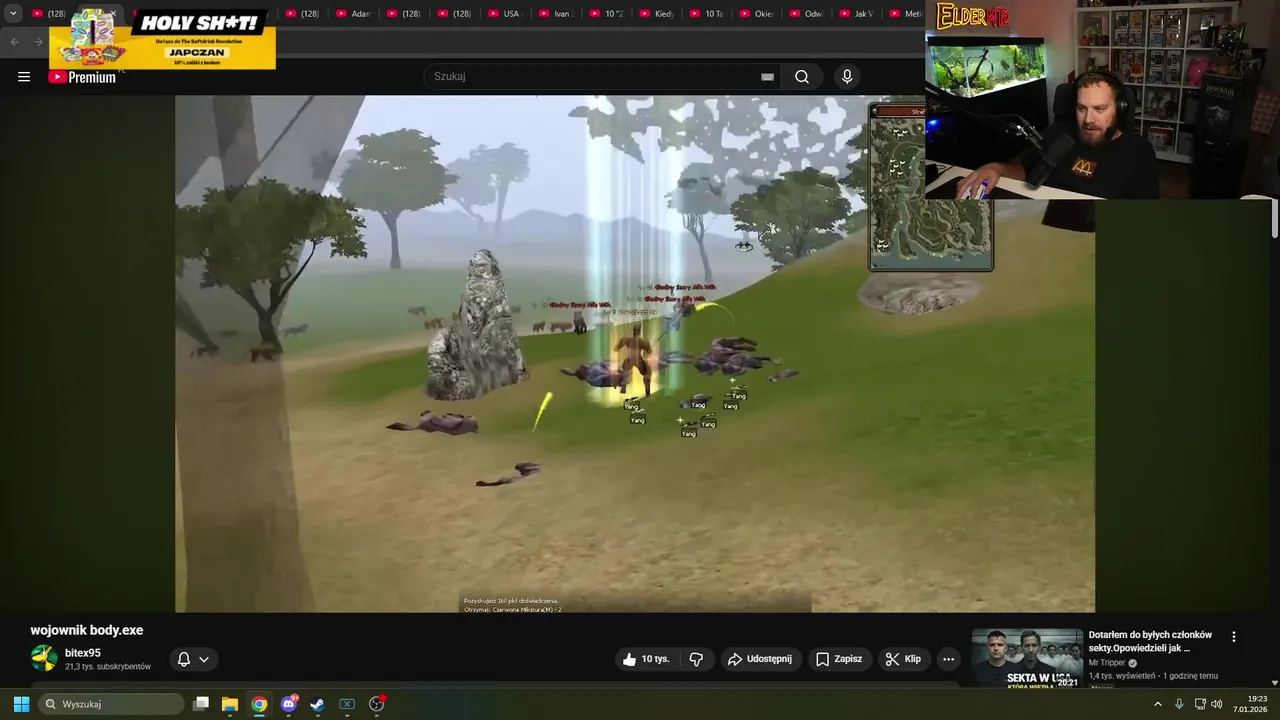Switch to Google Chrome in taskbar

pyautogui.click(x=259, y=704)
